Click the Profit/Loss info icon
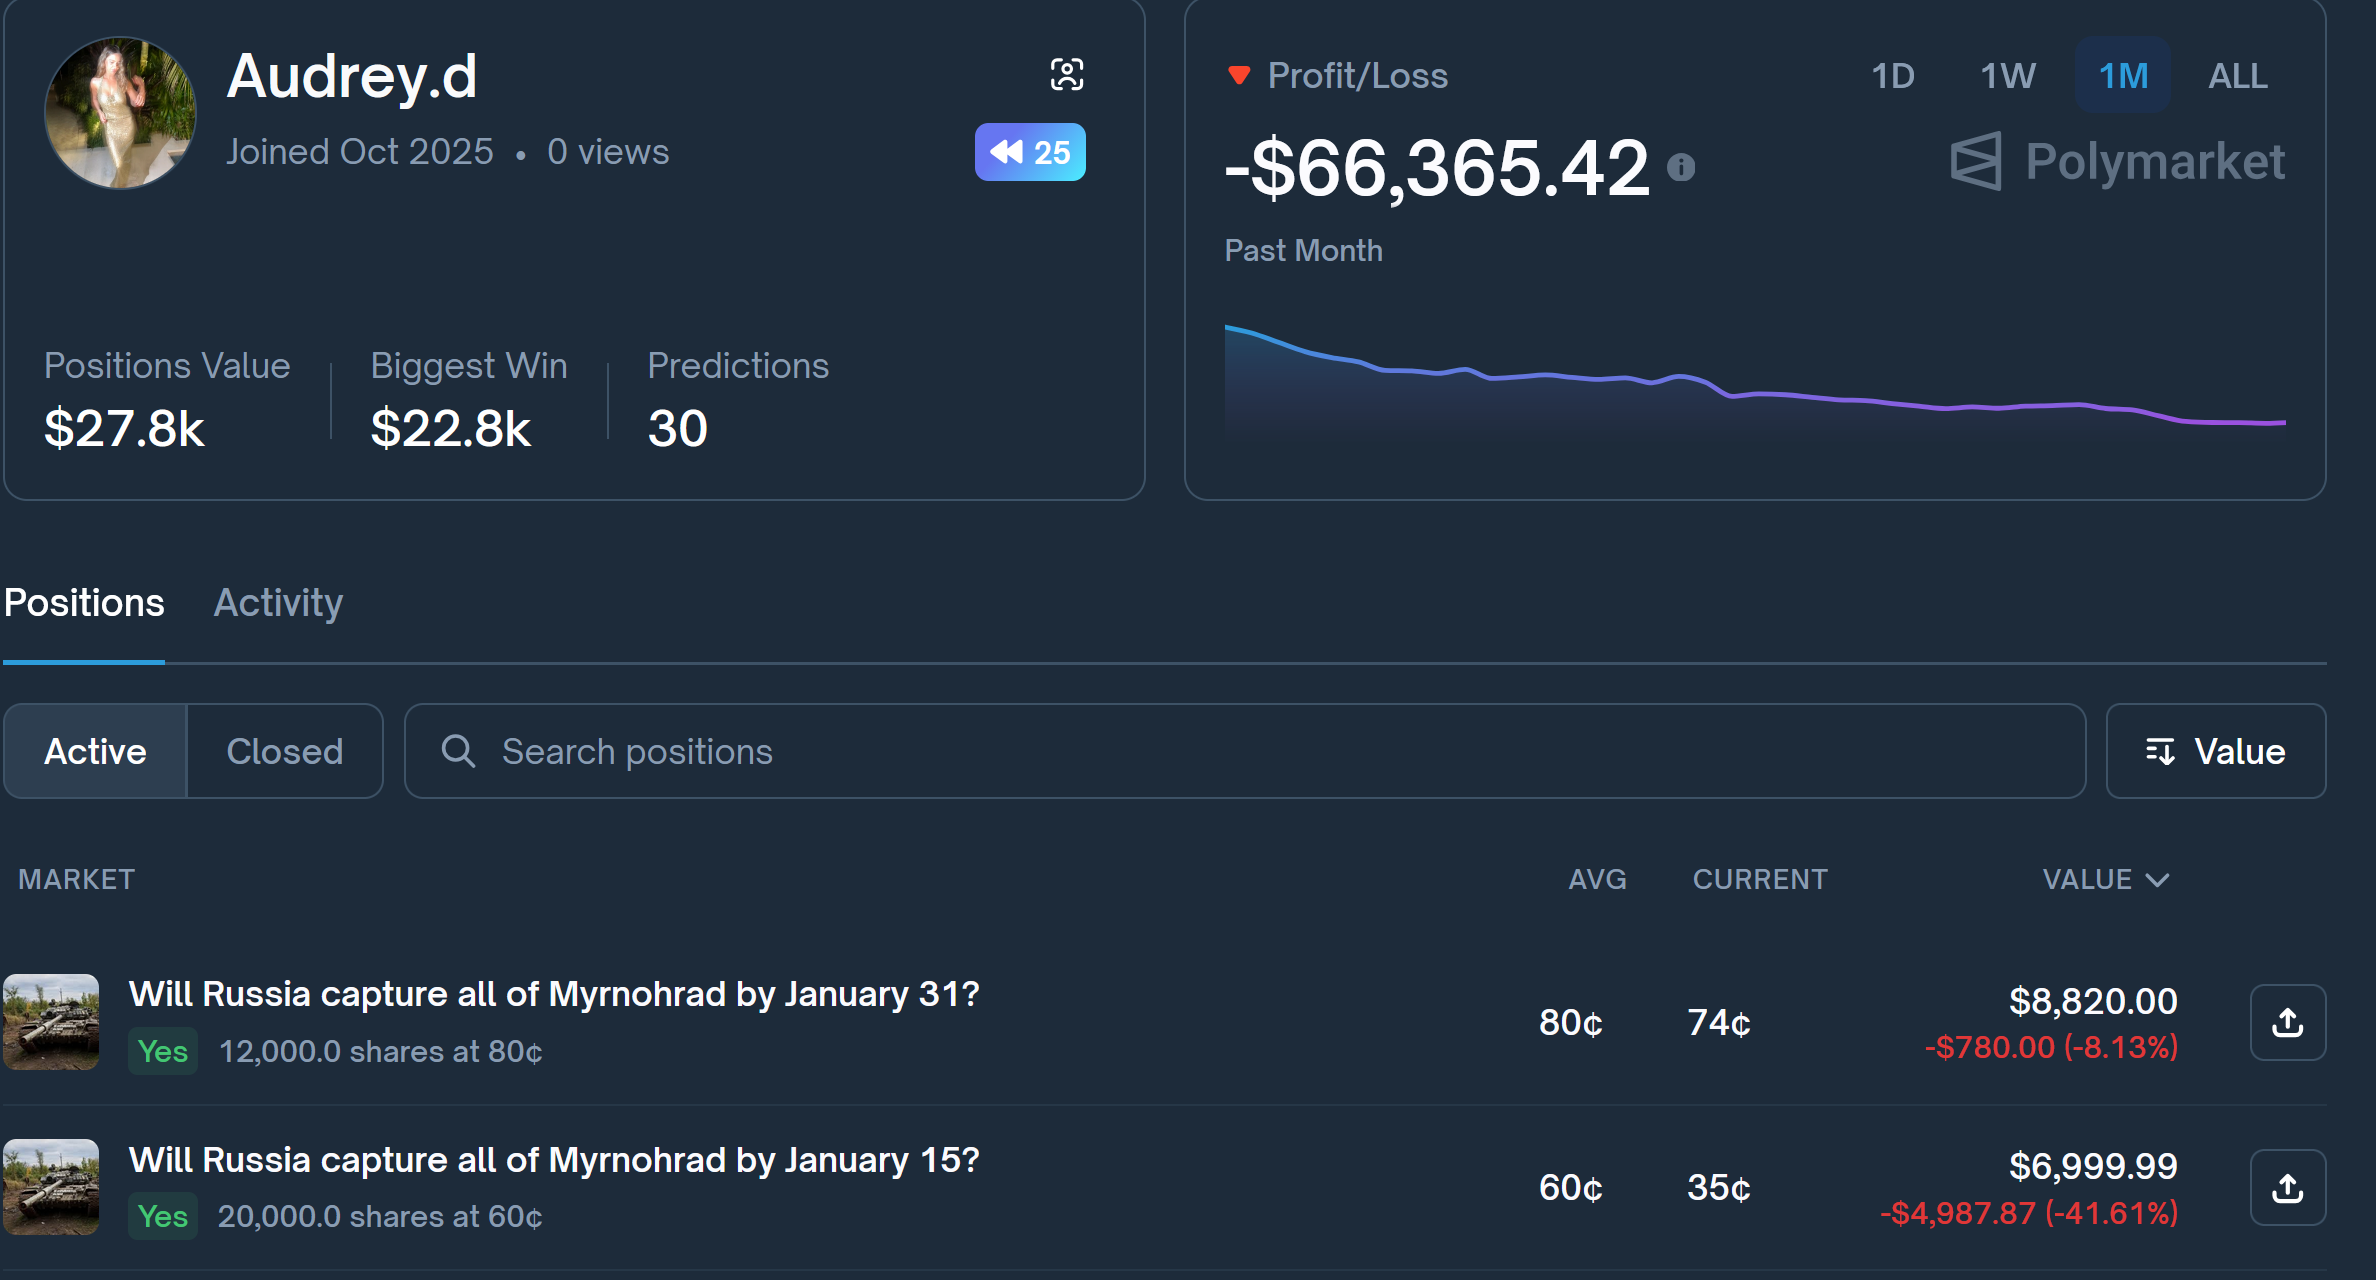This screenshot has width=2376, height=1280. (1681, 167)
